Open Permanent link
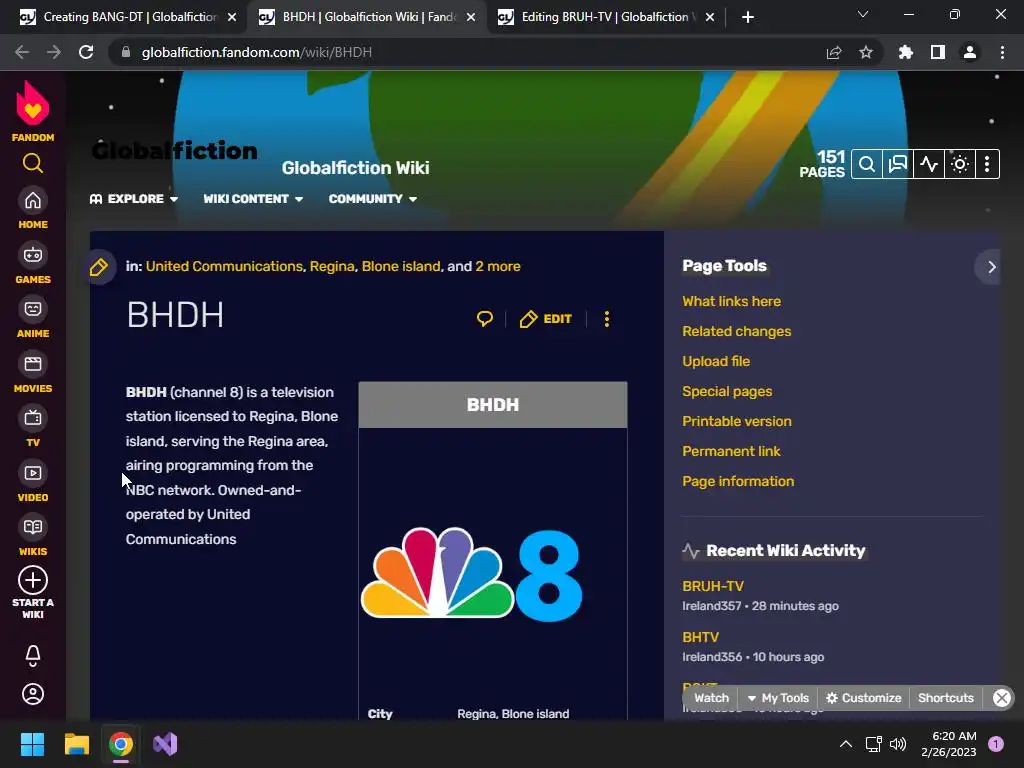Image resolution: width=1024 pixels, height=768 pixels. coord(731,451)
